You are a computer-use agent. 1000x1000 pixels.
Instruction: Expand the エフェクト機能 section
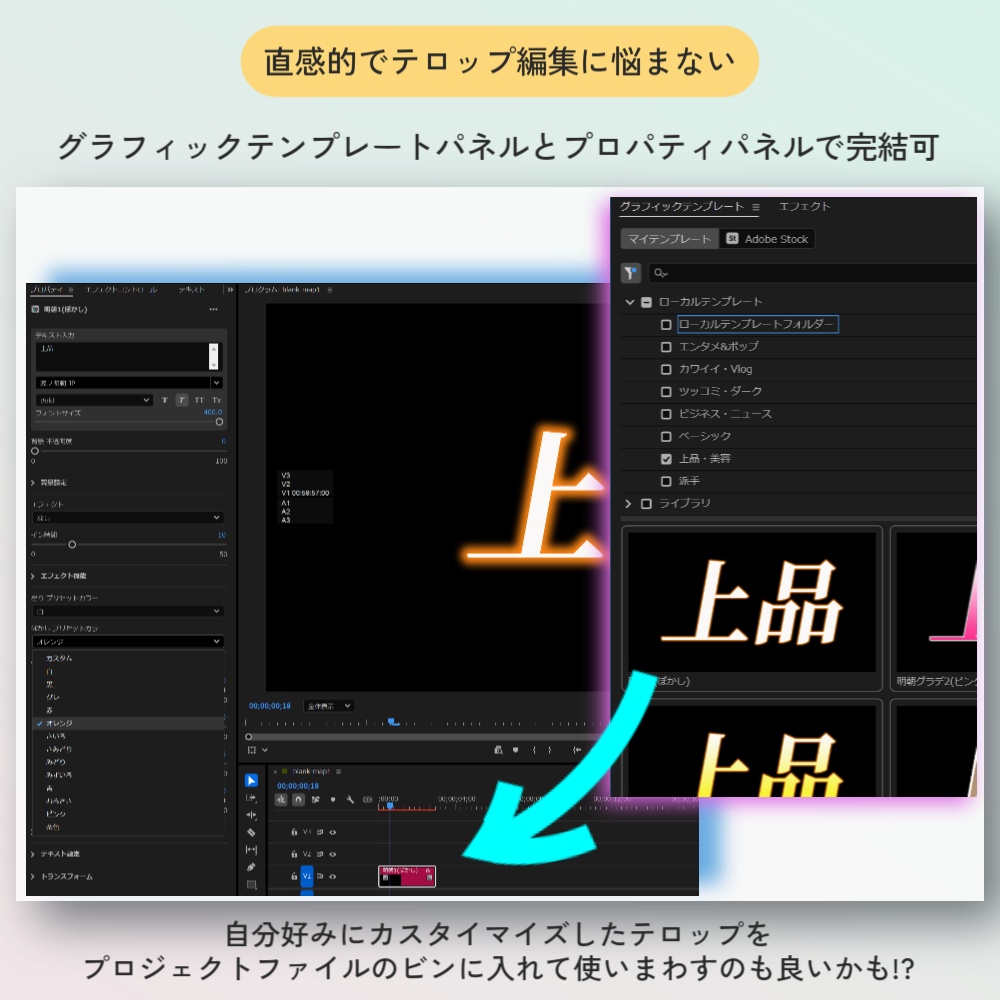(33, 576)
